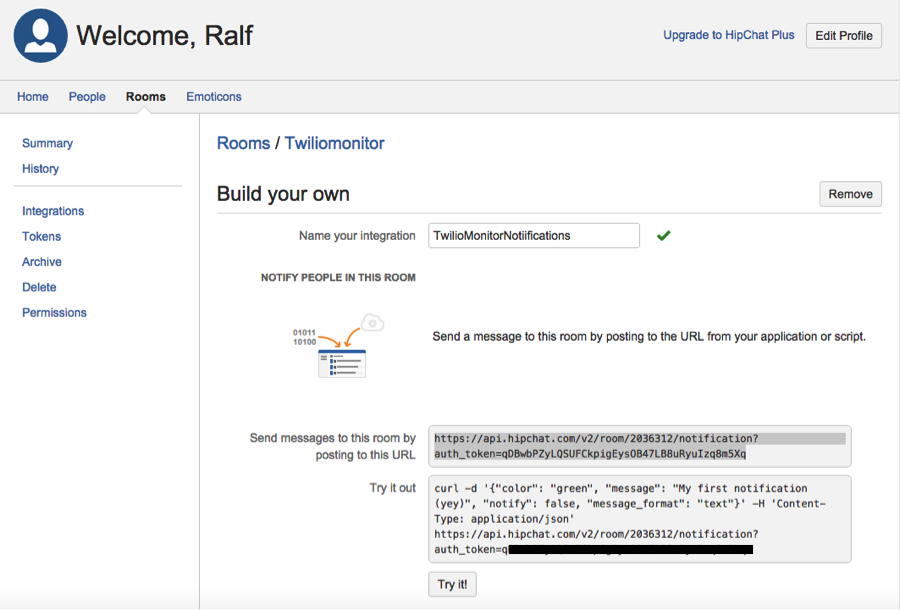900x610 pixels.
Task: Click the Welcome, Ralf heading
Action: point(164,36)
